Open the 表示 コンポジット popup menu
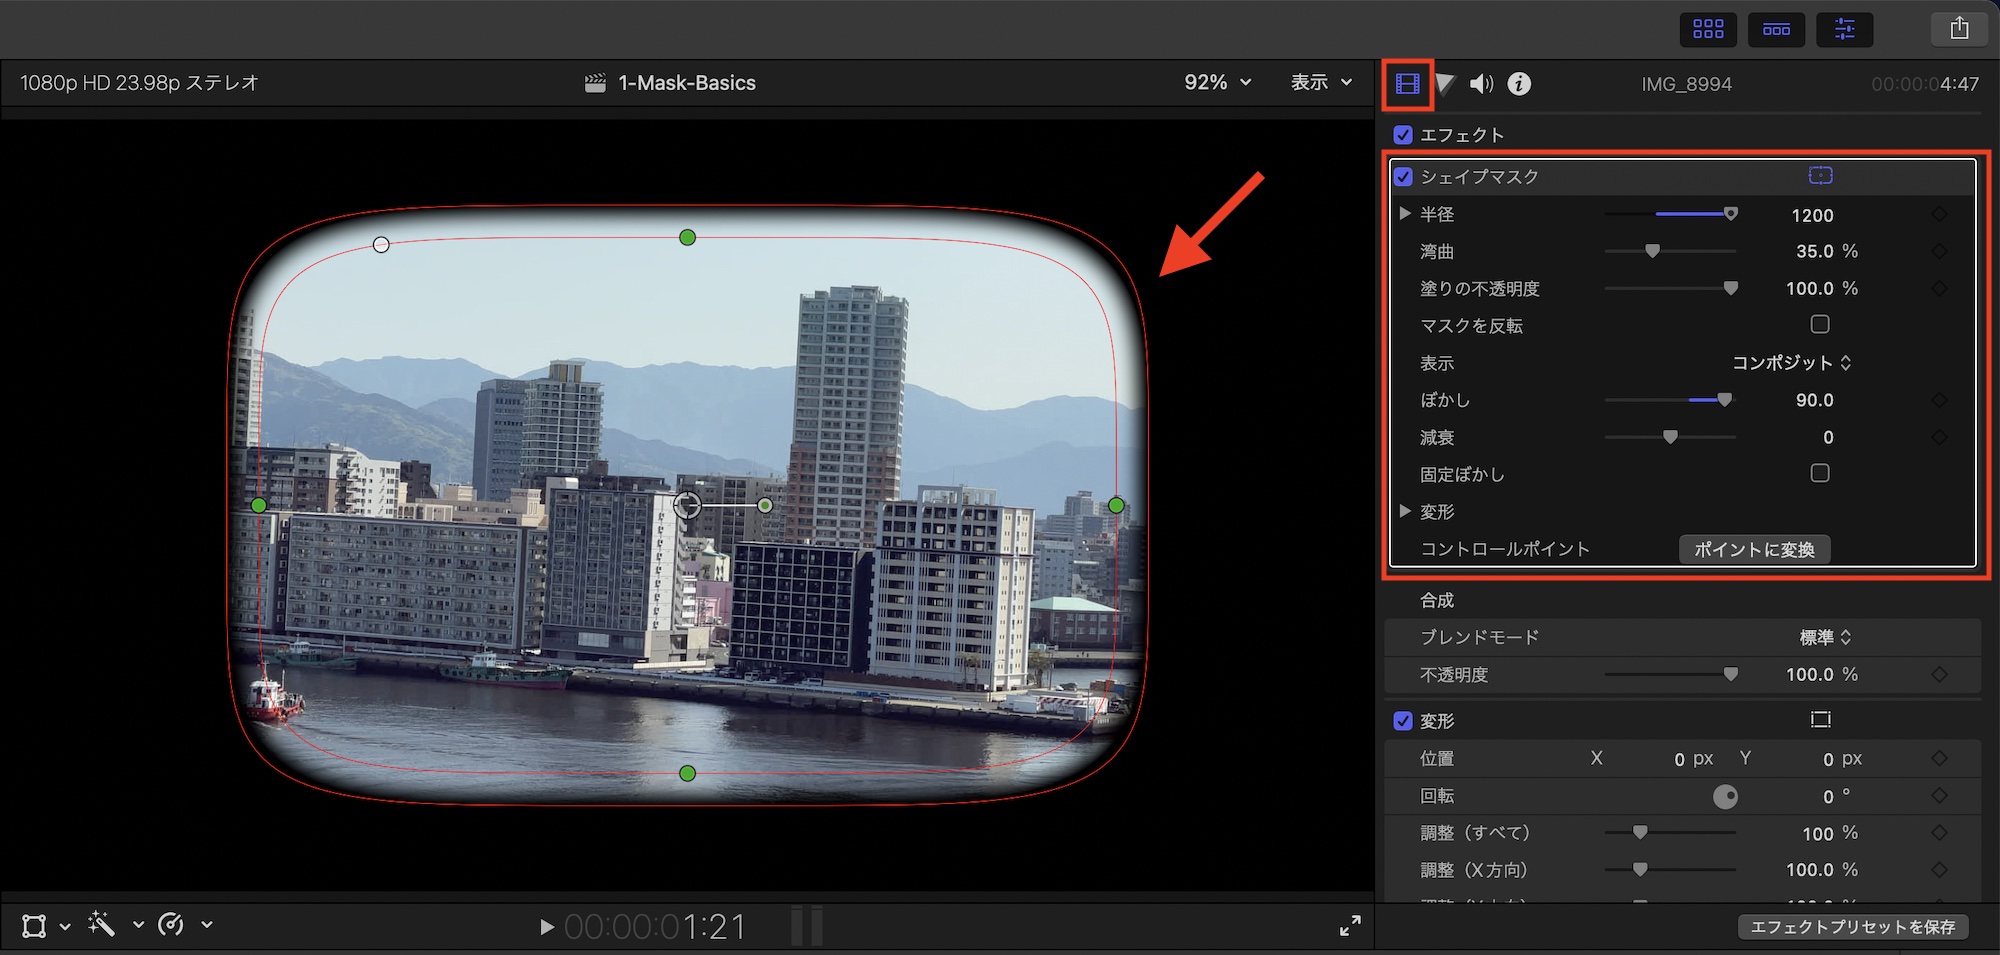The width and height of the screenshot is (2000, 955). click(x=1792, y=363)
